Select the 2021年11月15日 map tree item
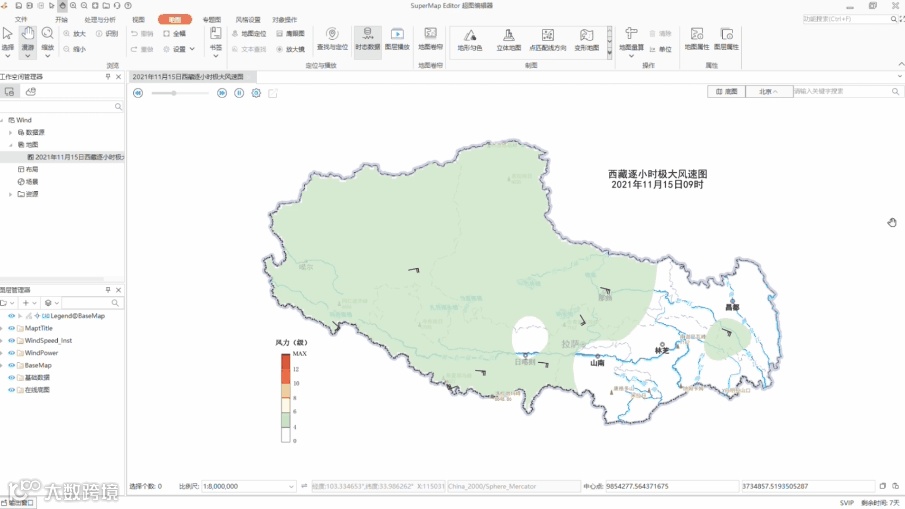Screen dimensions: 905x509 pyautogui.click(x=75, y=157)
